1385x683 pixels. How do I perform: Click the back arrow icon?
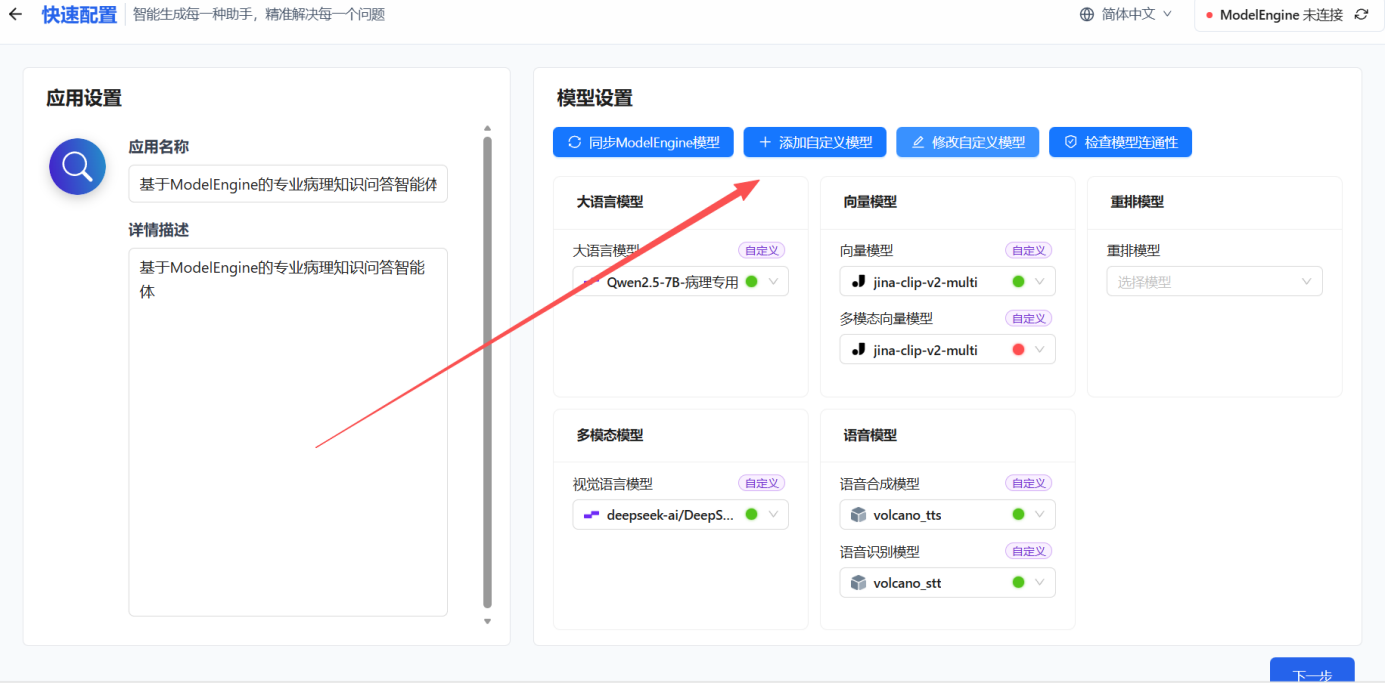coord(15,14)
